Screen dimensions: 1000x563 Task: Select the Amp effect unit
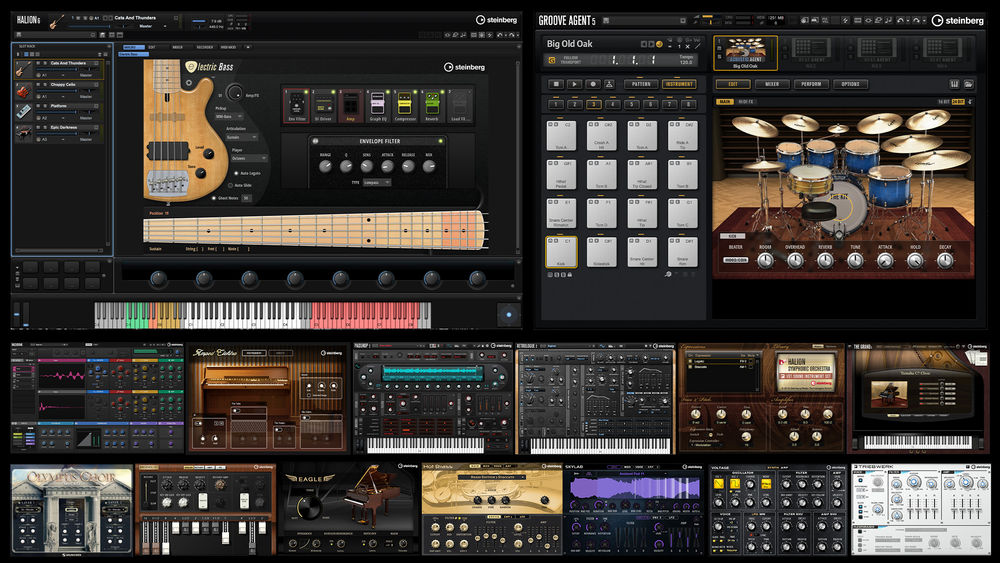click(x=350, y=106)
